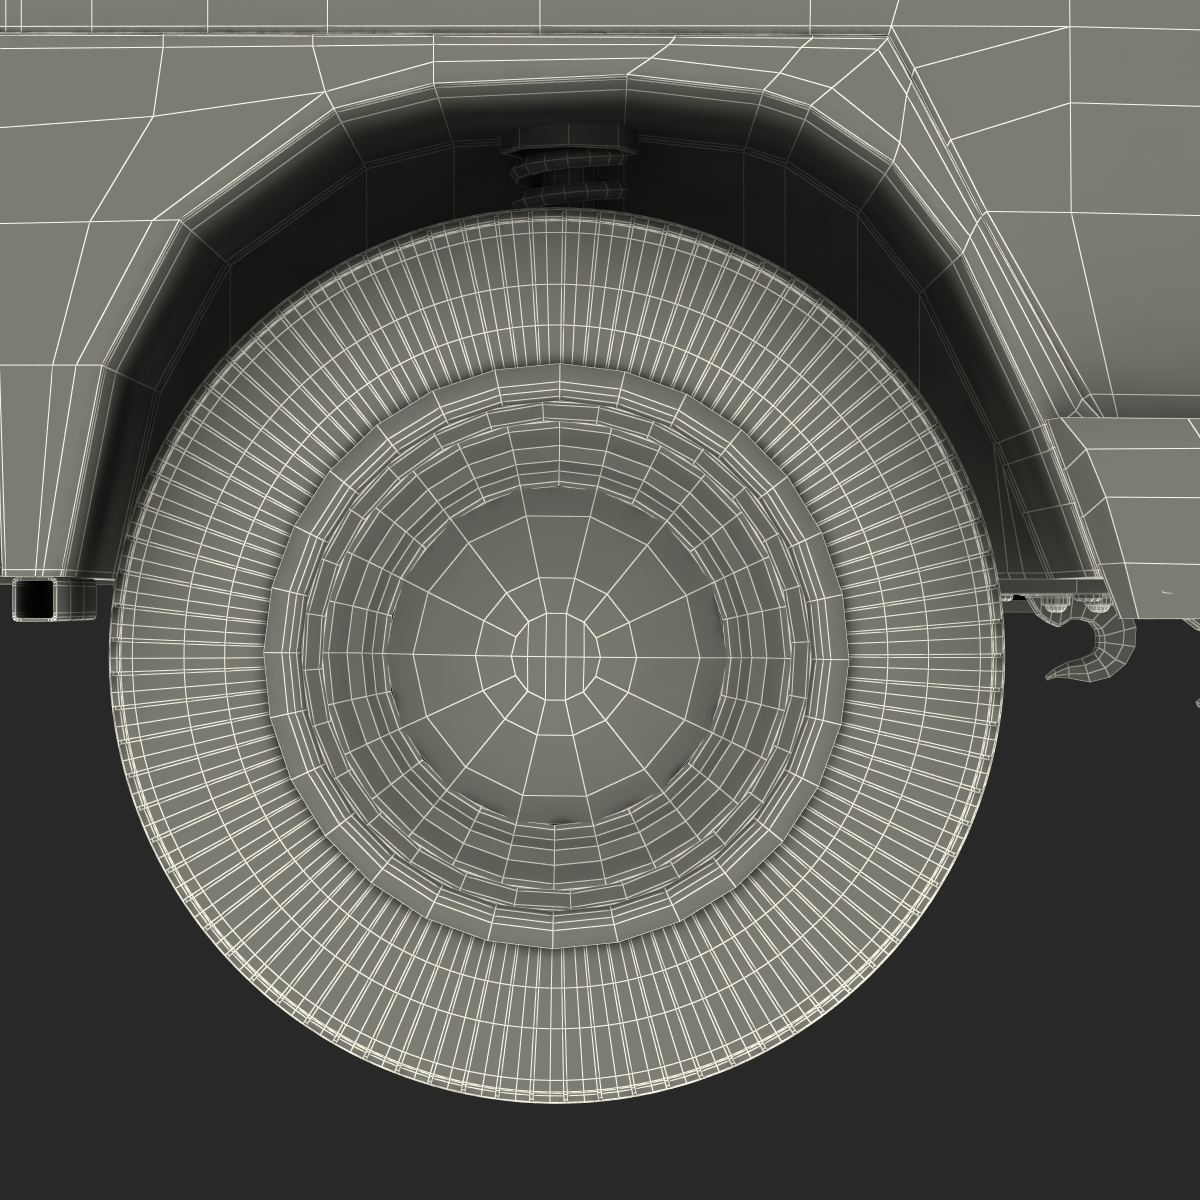This screenshot has height=1200, width=1200.
Task: Select the square tube opening under body
Action: click(35, 599)
